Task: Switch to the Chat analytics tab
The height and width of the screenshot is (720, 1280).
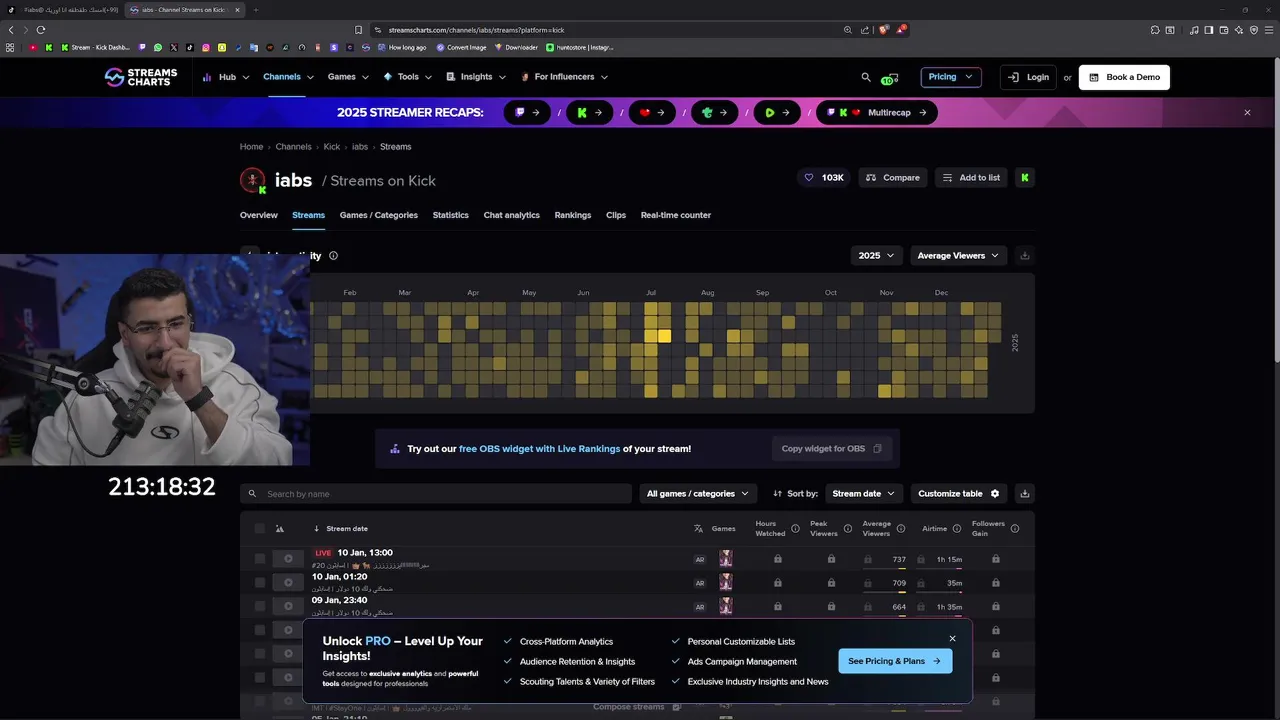Action: pyautogui.click(x=511, y=215)
